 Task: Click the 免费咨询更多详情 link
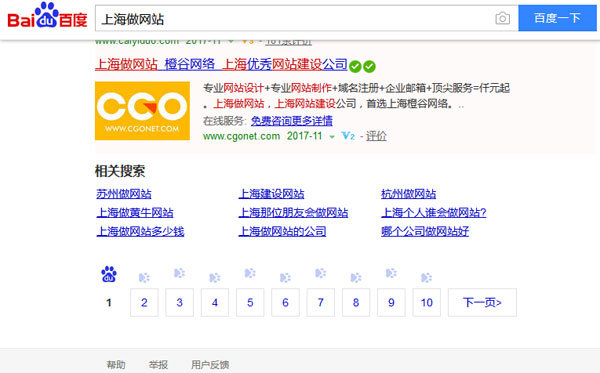pyautogui.click(x=292, y=121)
